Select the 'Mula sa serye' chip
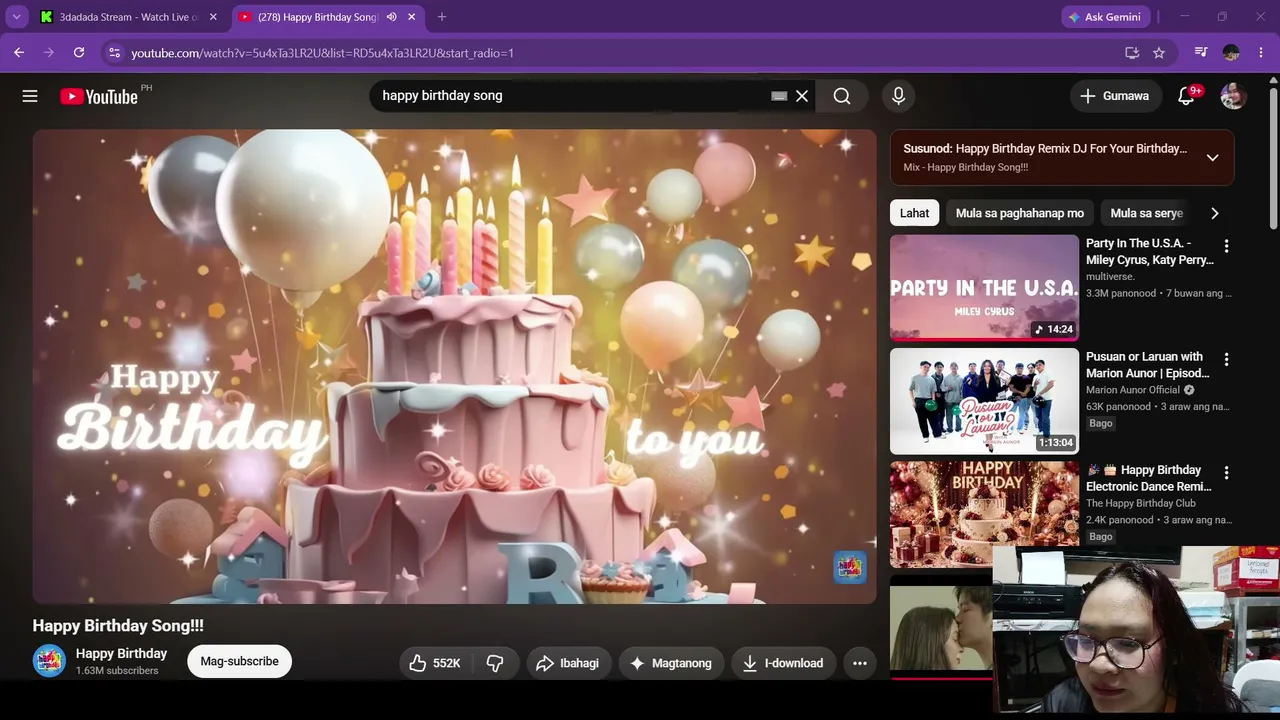The image size is (1280, 720). (x=1146, y=213)
